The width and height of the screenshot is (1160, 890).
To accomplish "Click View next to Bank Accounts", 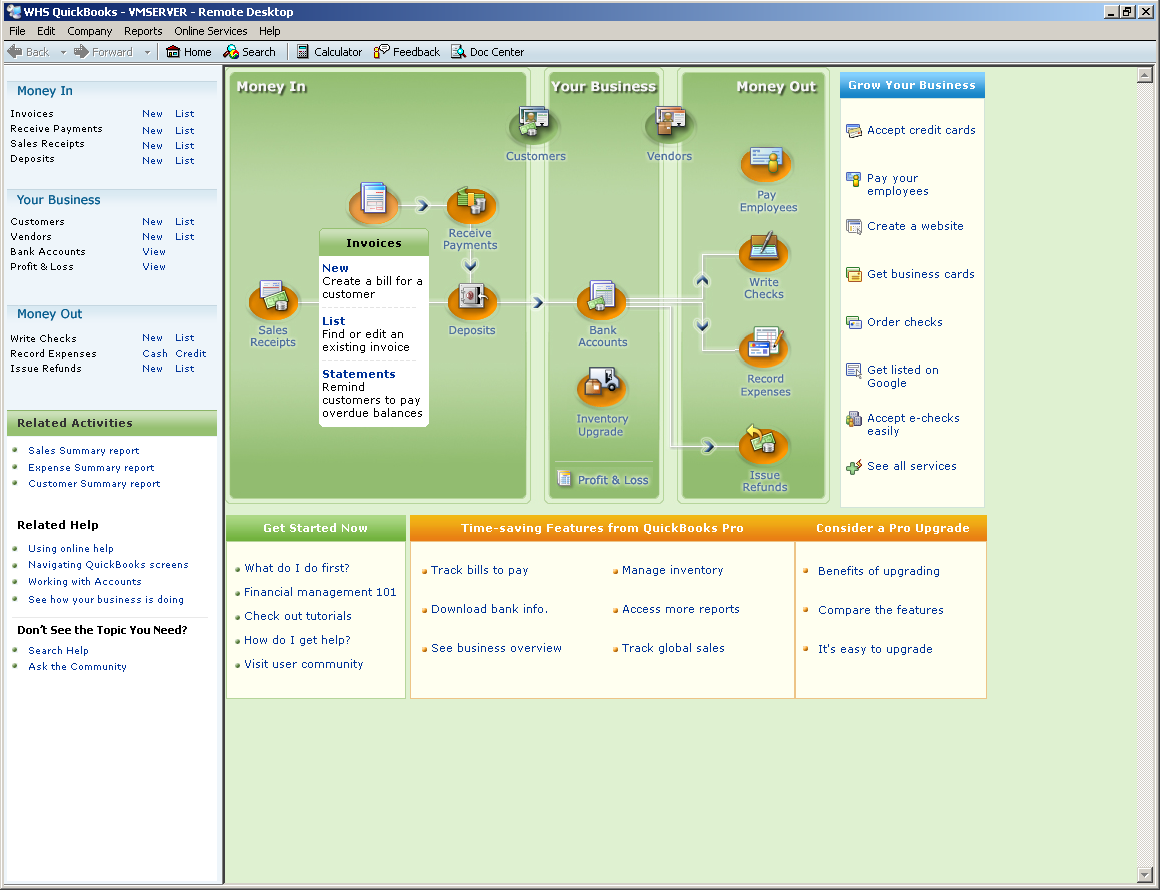I will click(x=154, y=252).
